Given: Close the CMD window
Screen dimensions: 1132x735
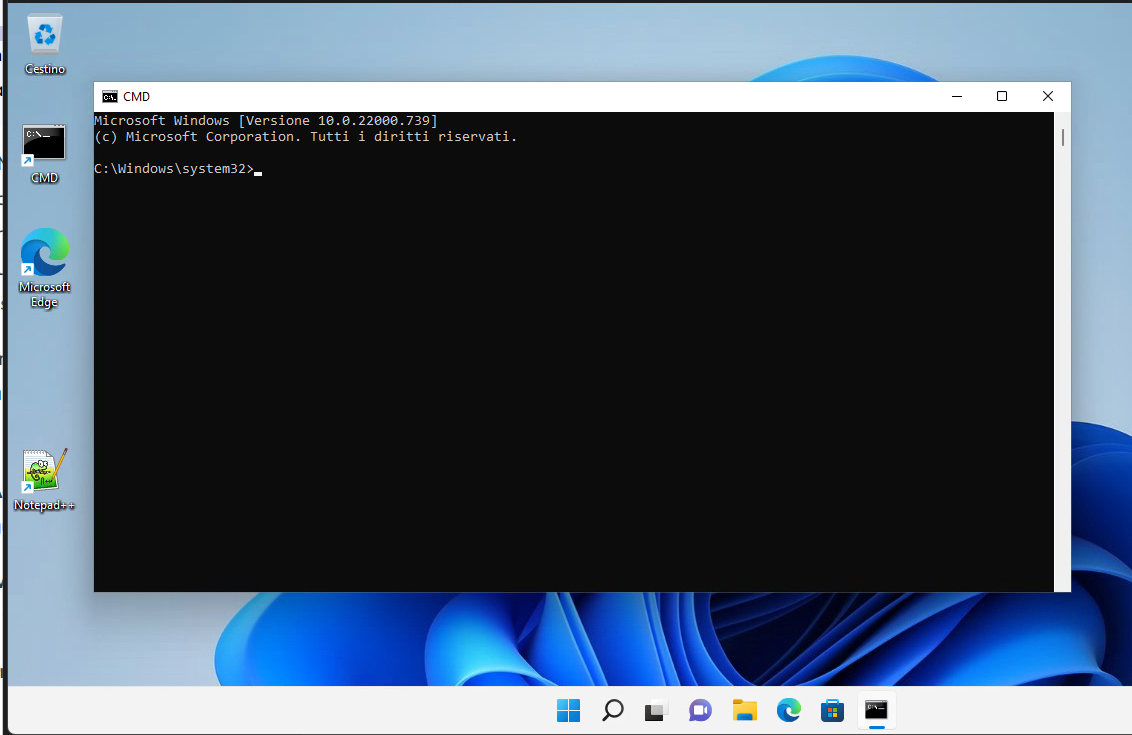Looking at the screenshot, I should 1048,96.
